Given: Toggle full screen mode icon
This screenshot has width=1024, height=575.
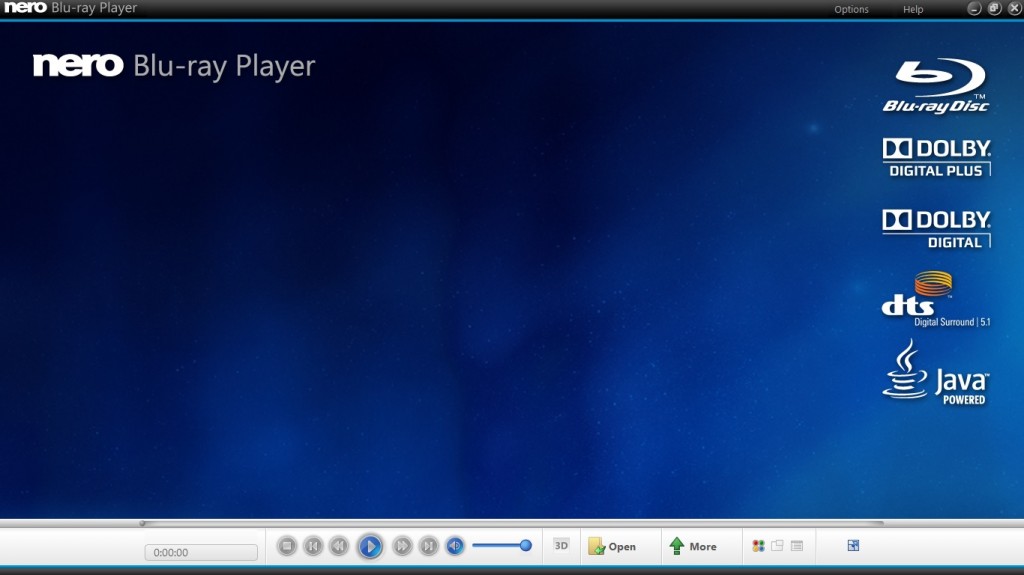Looking at the screenshot, I should [x=853, y=546].
